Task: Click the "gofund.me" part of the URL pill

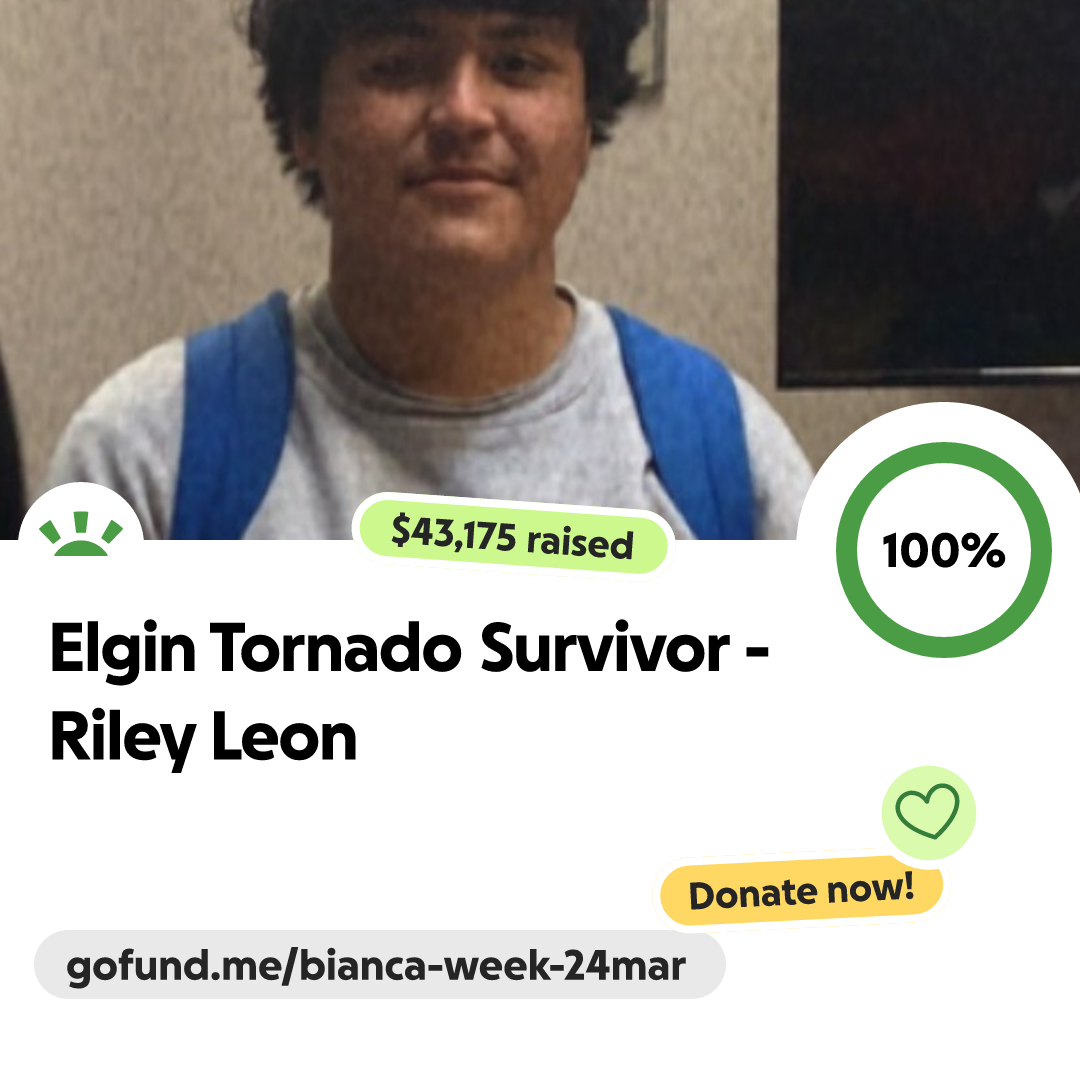Action: coord(171,966)
